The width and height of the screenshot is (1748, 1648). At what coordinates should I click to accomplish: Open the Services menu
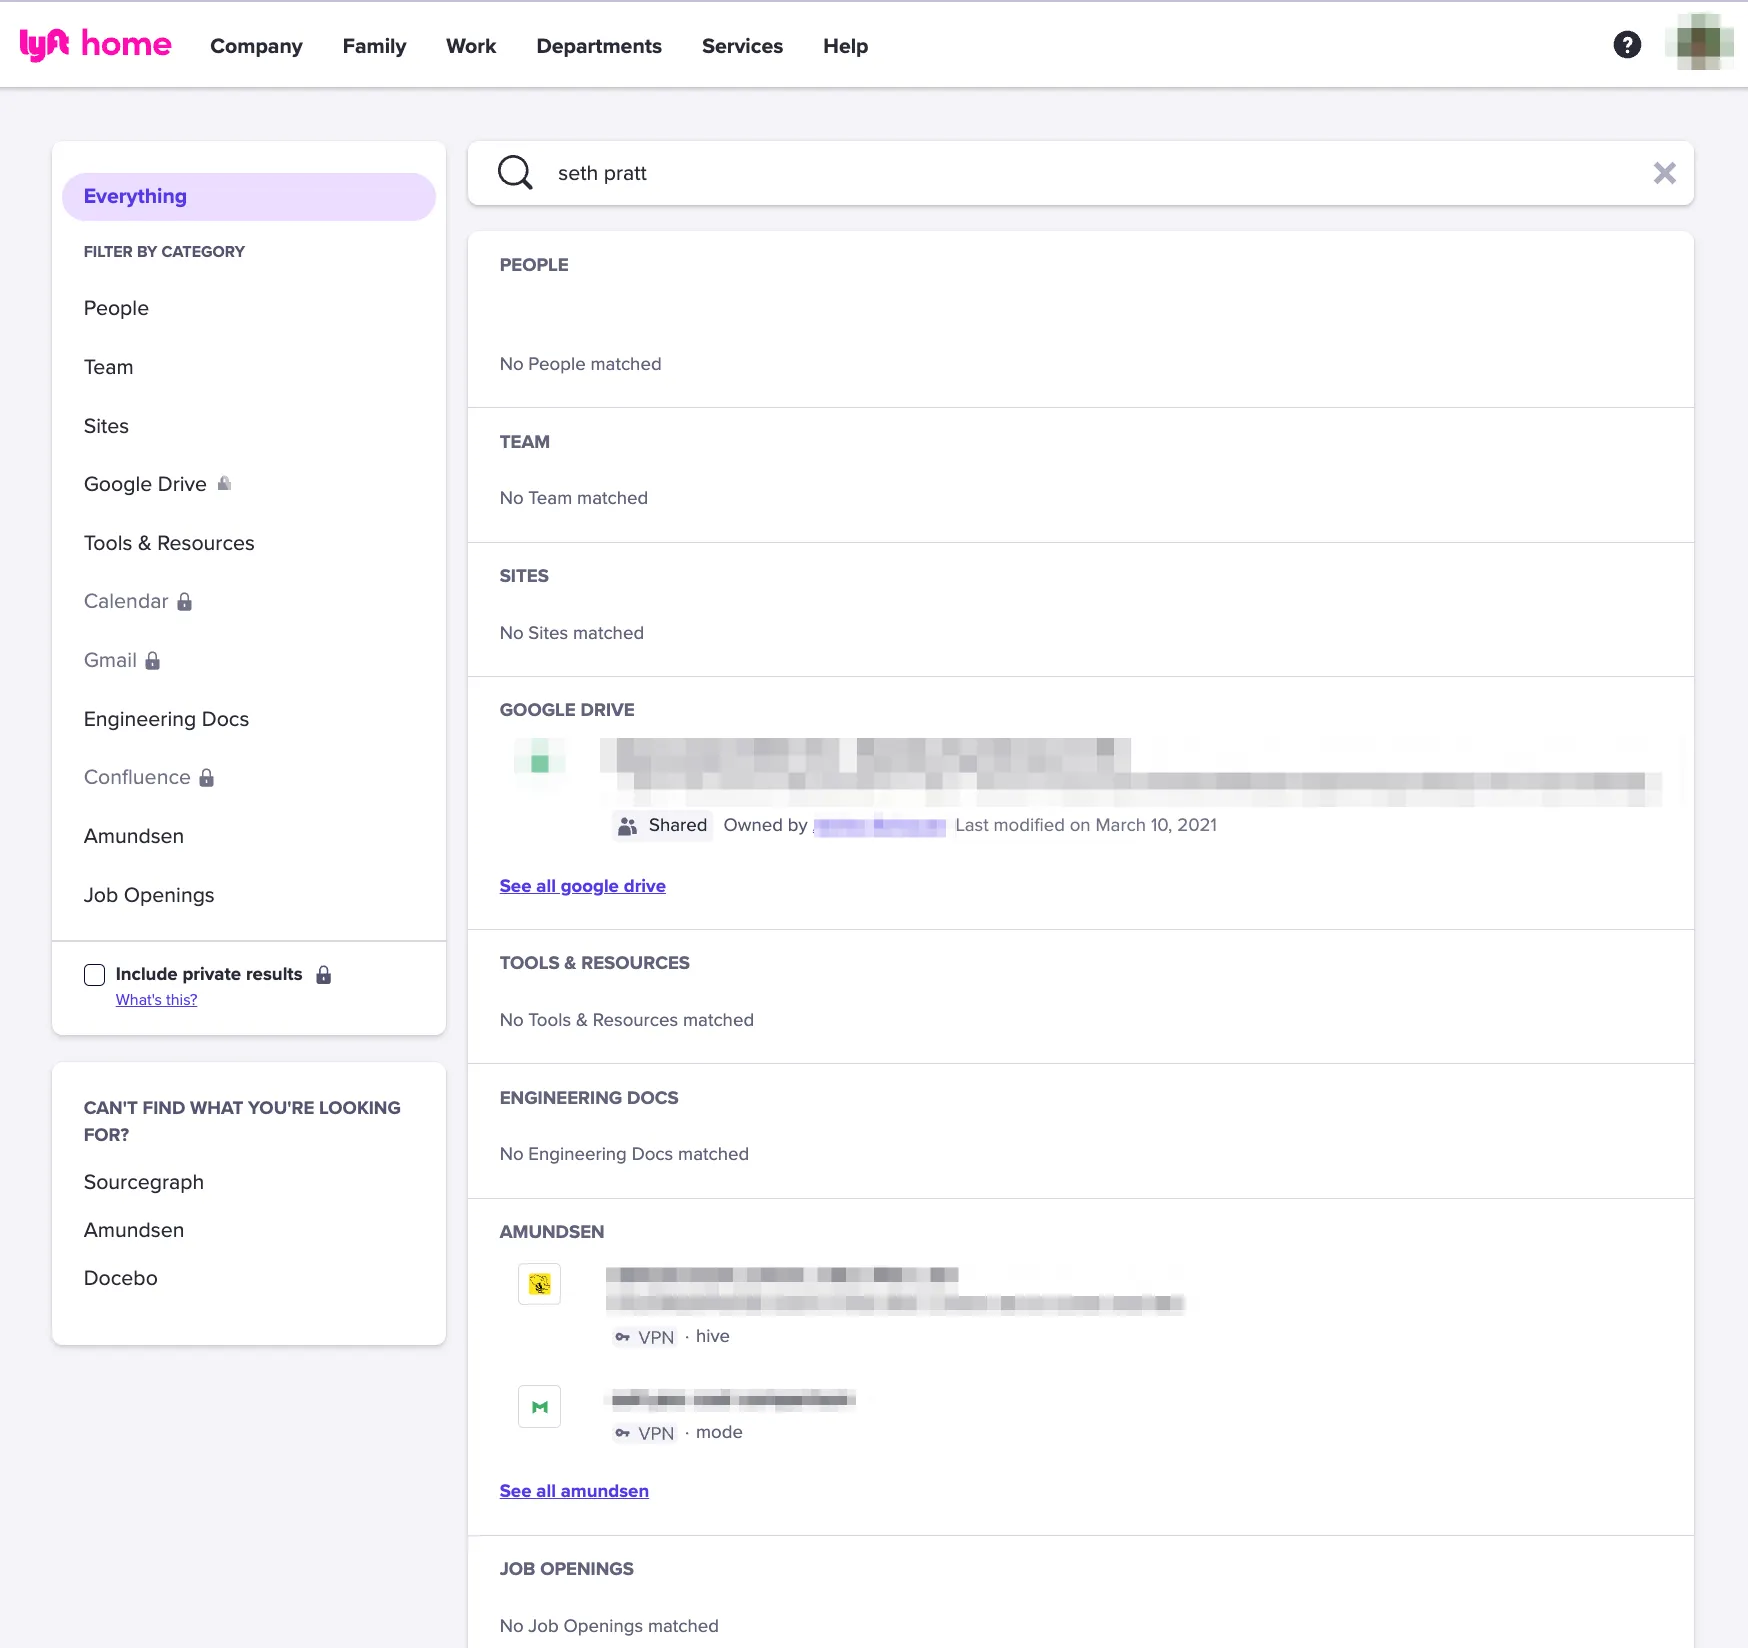click(x=742, y=46)
